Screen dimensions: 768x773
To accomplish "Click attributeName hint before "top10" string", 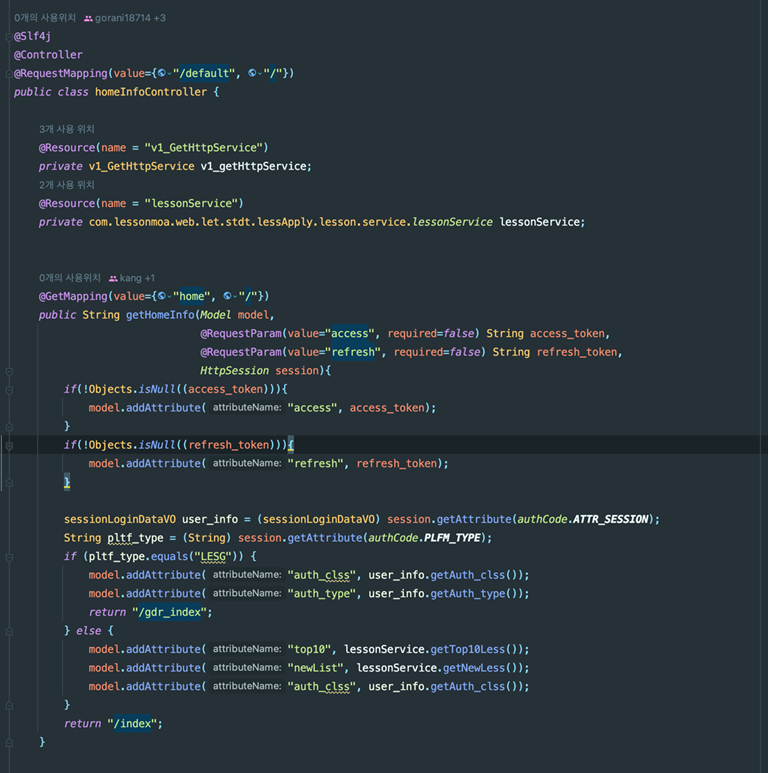I will 247,649.
